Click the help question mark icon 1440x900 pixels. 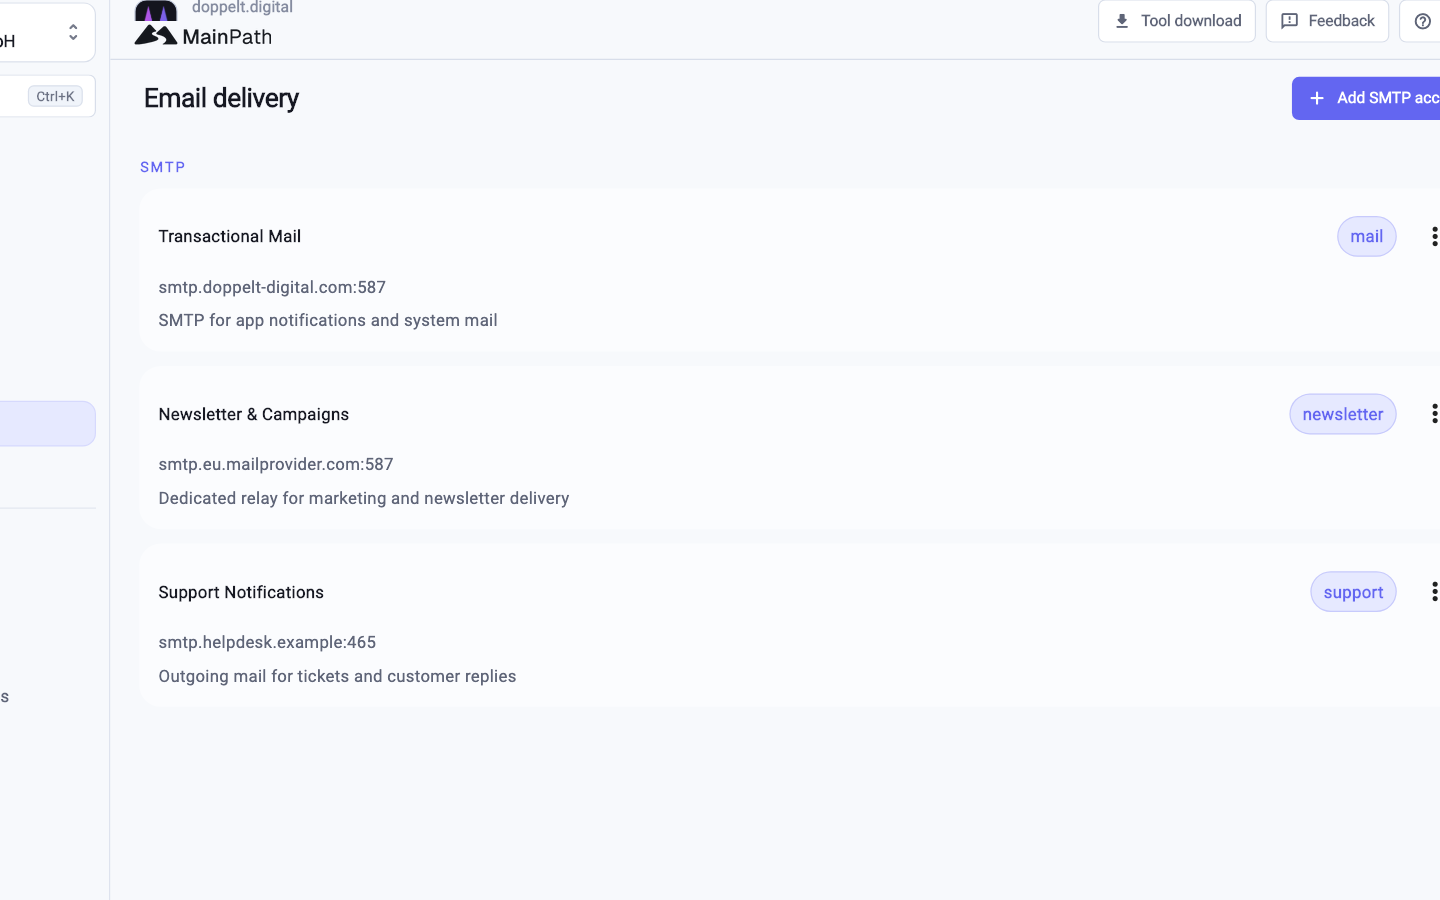(x=1422, y=21)
